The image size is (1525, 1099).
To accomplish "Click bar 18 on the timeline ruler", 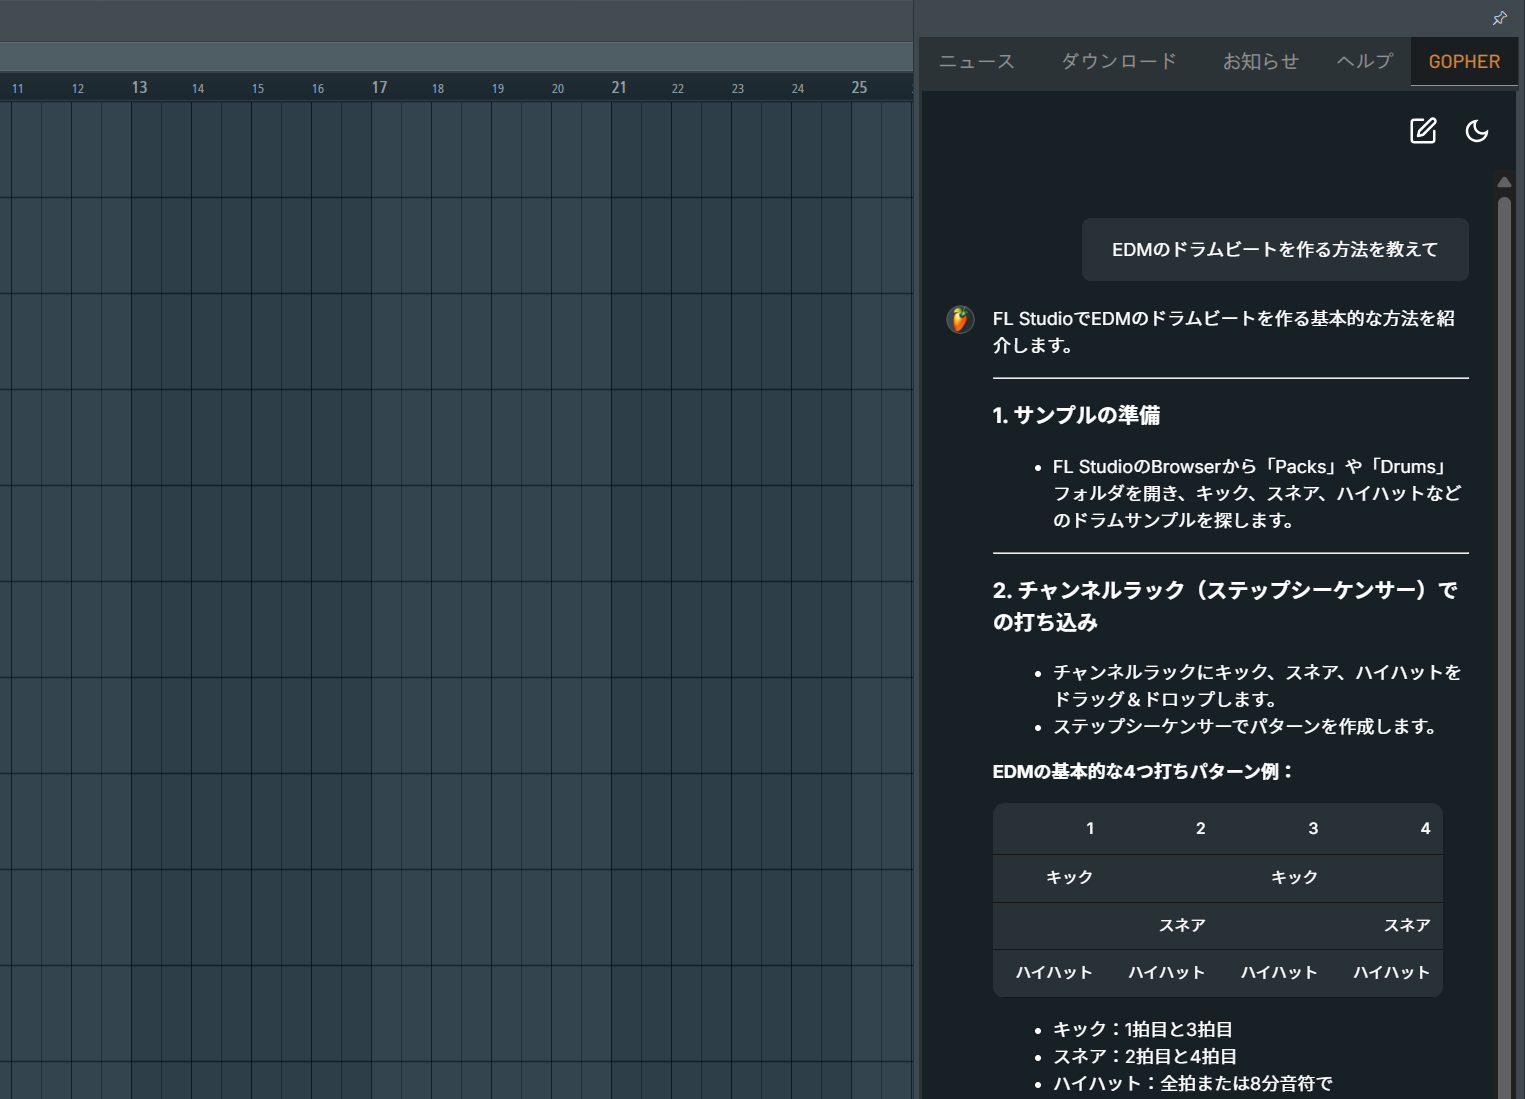I will 438,89.
